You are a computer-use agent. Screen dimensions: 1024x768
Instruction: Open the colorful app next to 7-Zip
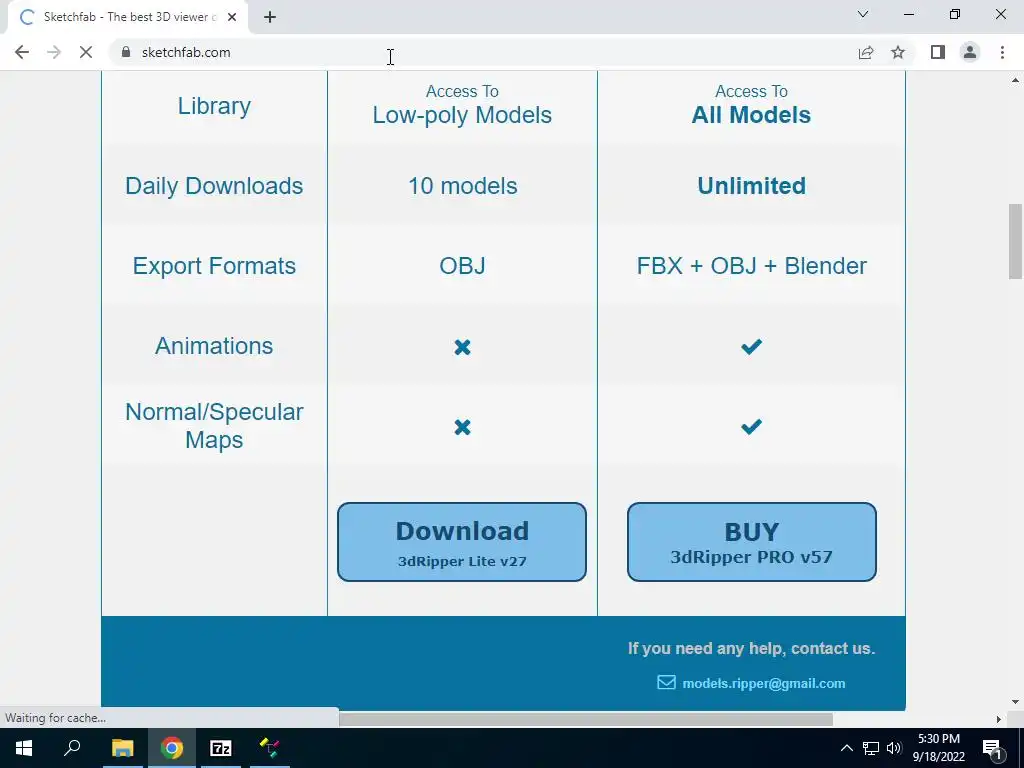[270, 748]
